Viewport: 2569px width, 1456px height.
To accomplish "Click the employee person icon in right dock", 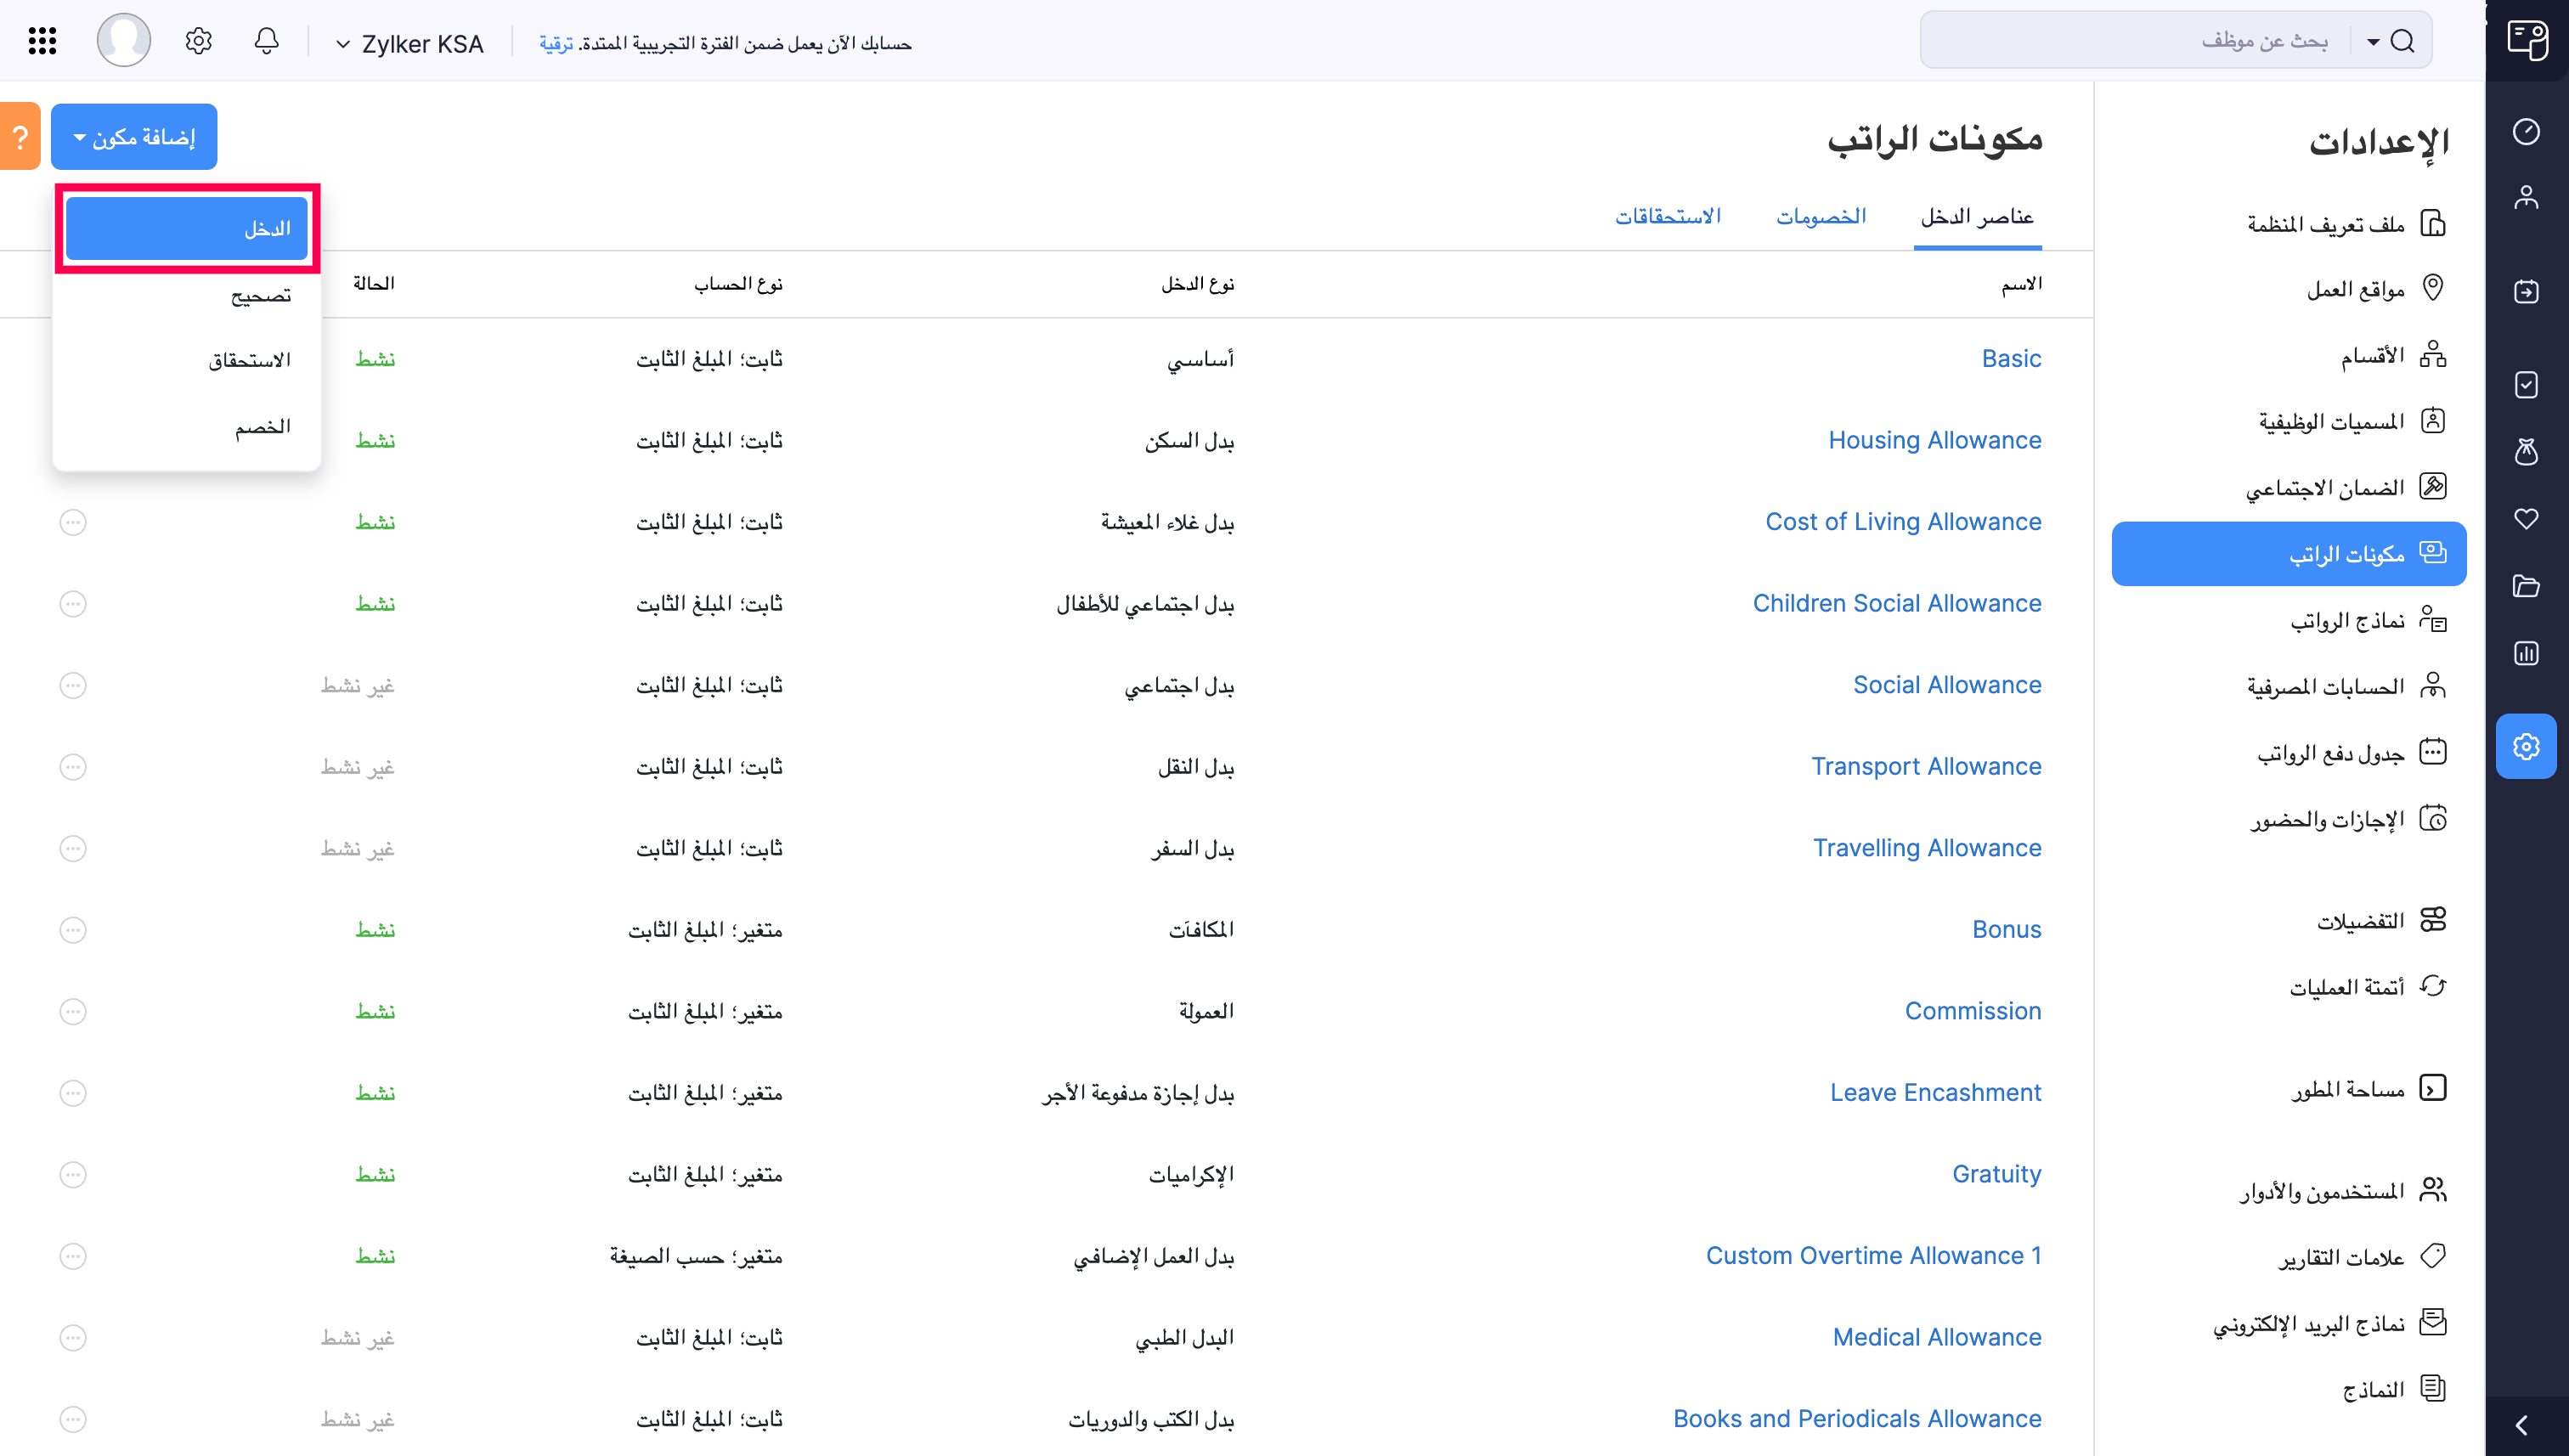I will [2528, 196].
